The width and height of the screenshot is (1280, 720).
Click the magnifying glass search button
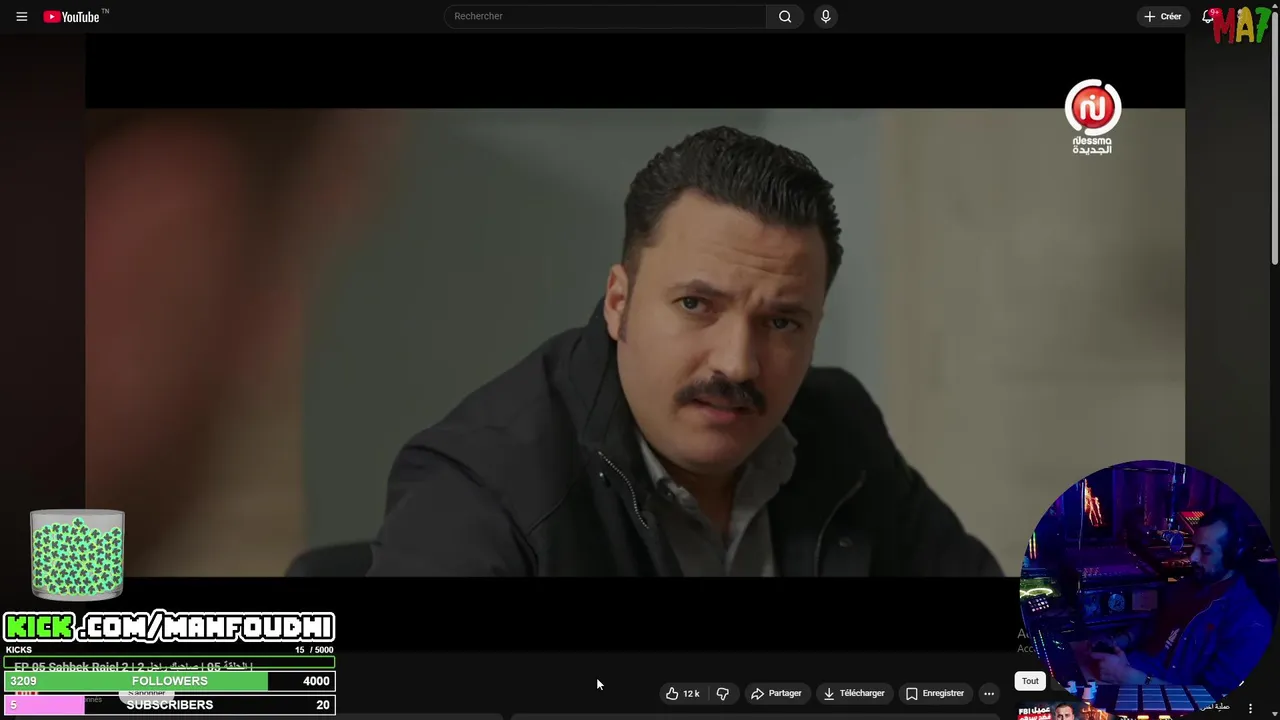tap(785, 16)
